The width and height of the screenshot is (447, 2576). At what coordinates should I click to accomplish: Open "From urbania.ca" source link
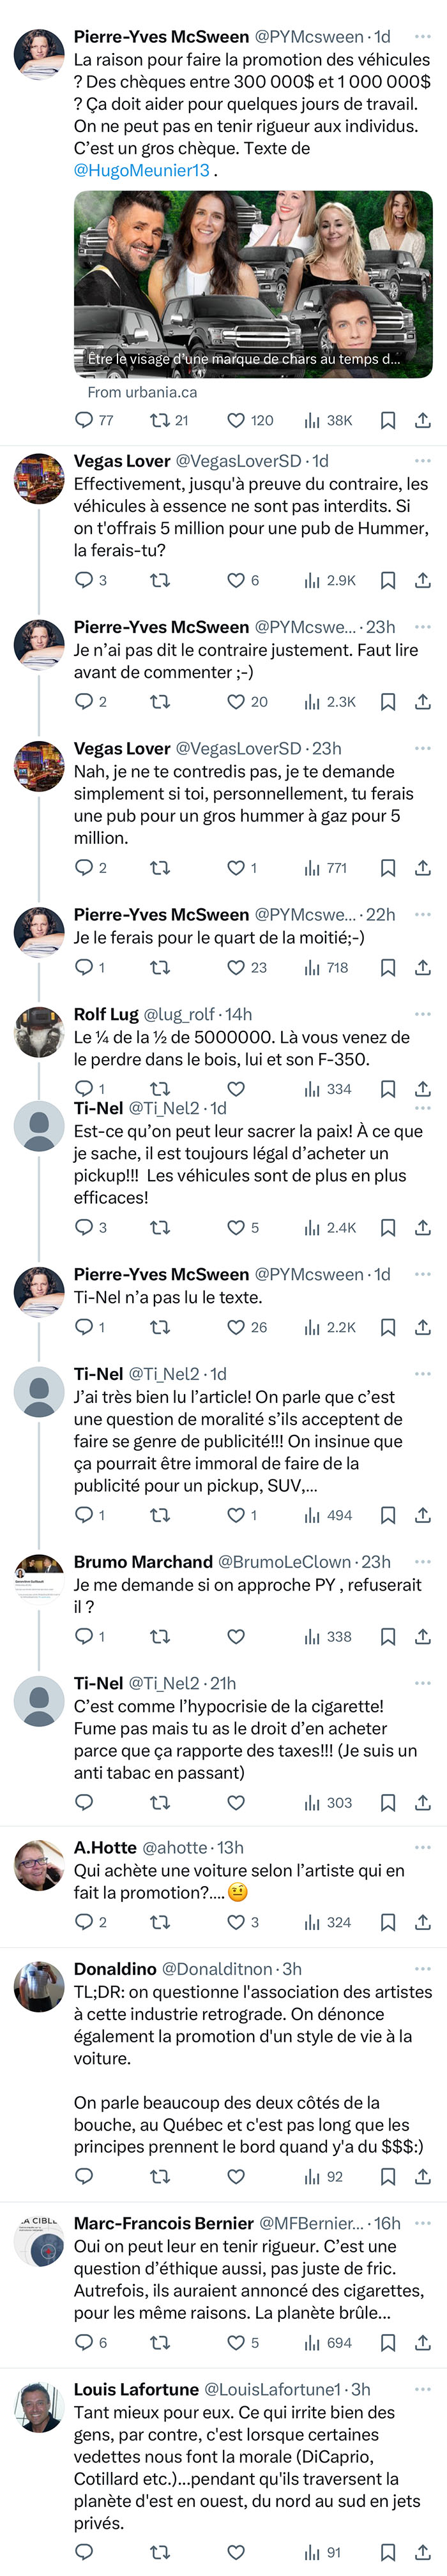142,392
